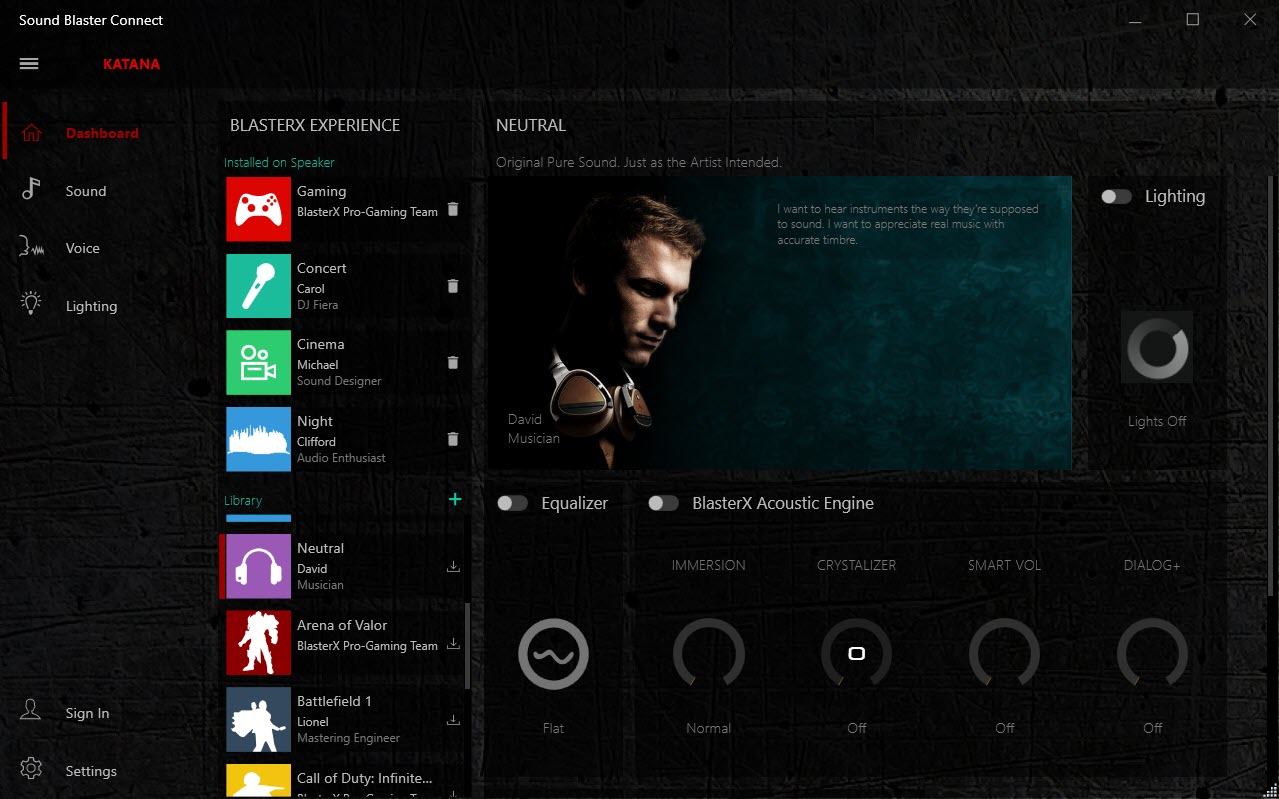1279x799 pixels.
Task: Open the Dashboard section
Action: click(x=102, y=133)
